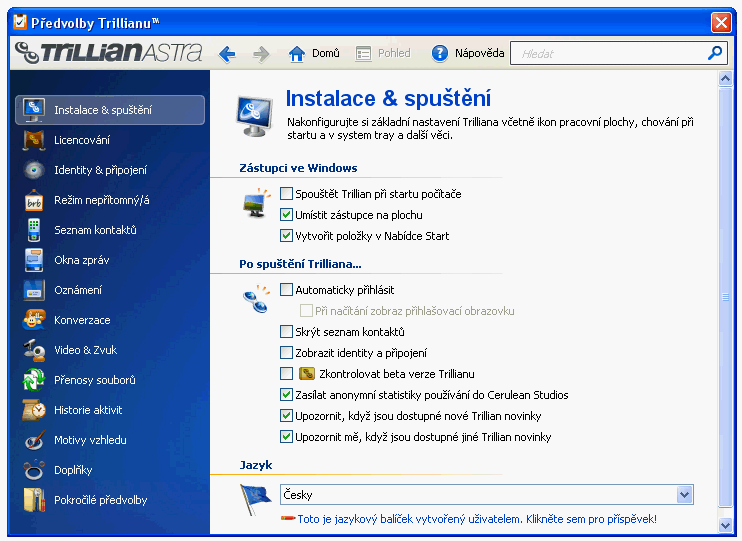Click the Jazyk section heading

(256, 465)
